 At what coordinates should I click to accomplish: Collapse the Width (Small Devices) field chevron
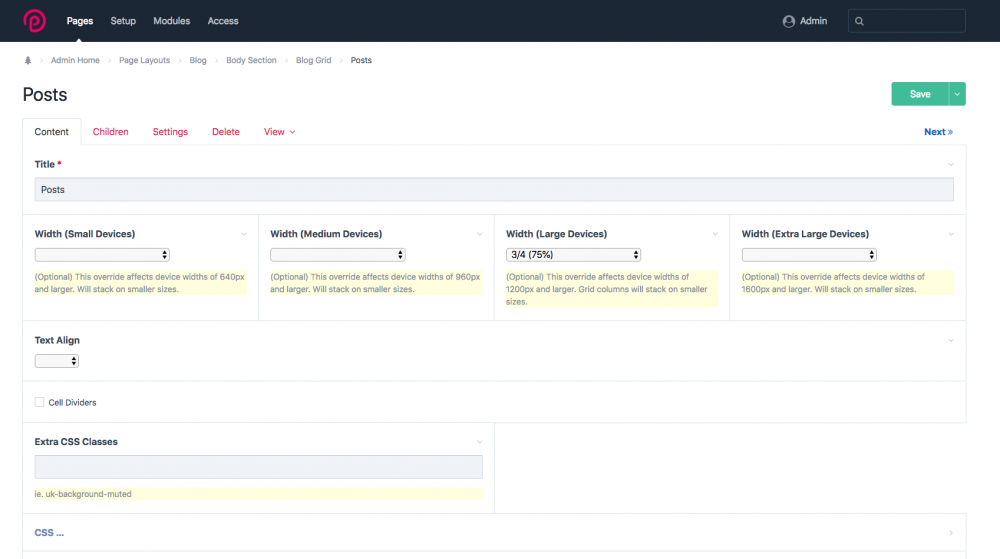244,234
